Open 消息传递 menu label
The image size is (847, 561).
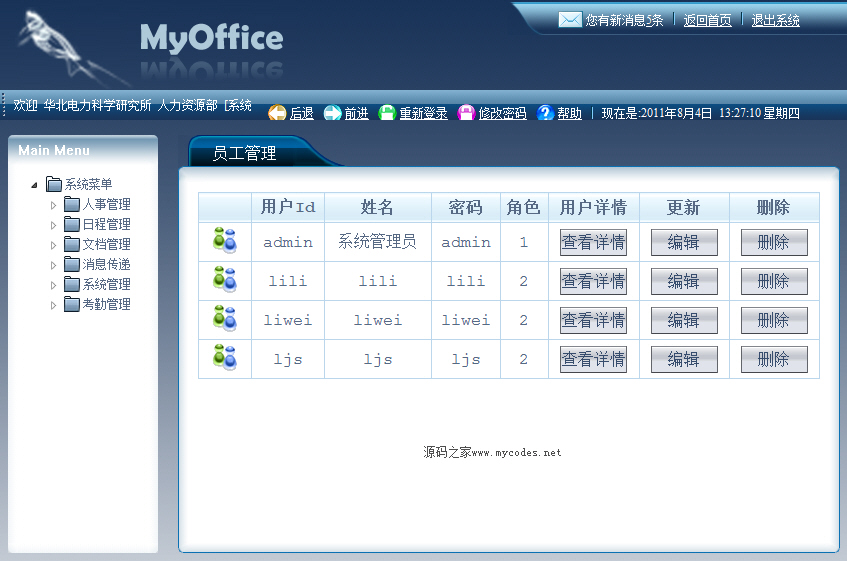106,264
